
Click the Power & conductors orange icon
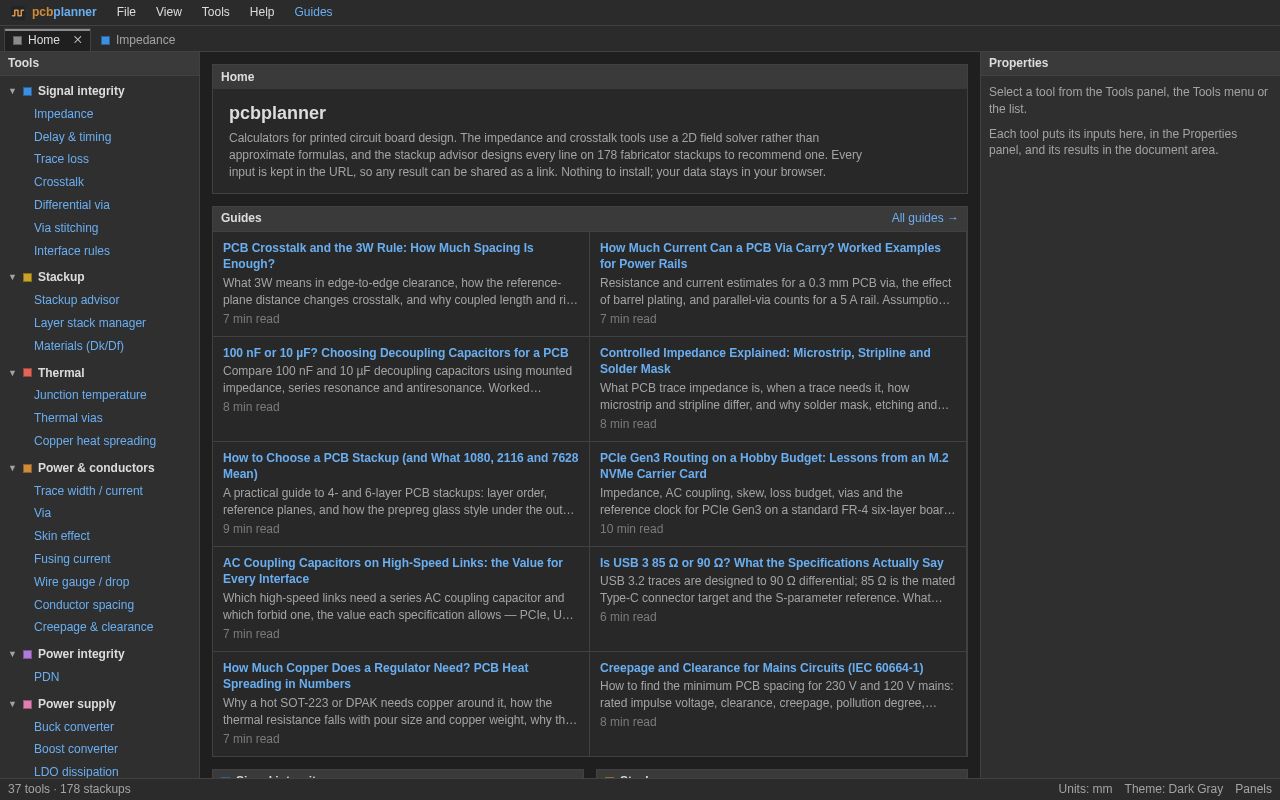[x=28, y=468]
